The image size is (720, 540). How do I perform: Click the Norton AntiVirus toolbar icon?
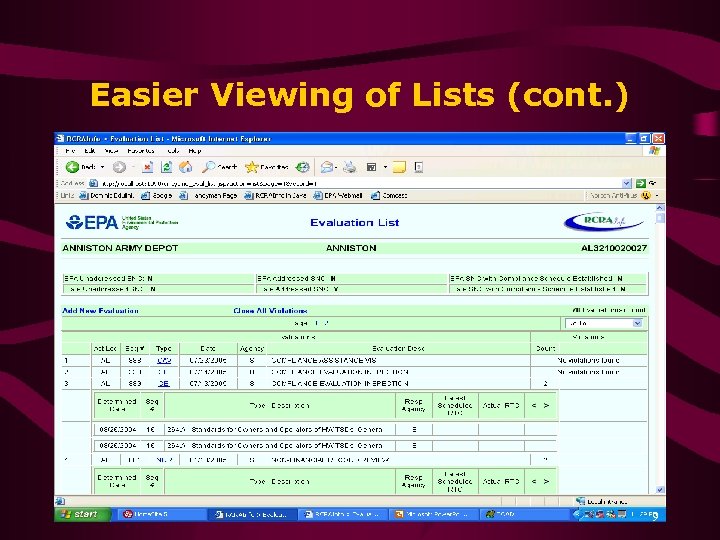pyautogui.click(x=646, y=196)
